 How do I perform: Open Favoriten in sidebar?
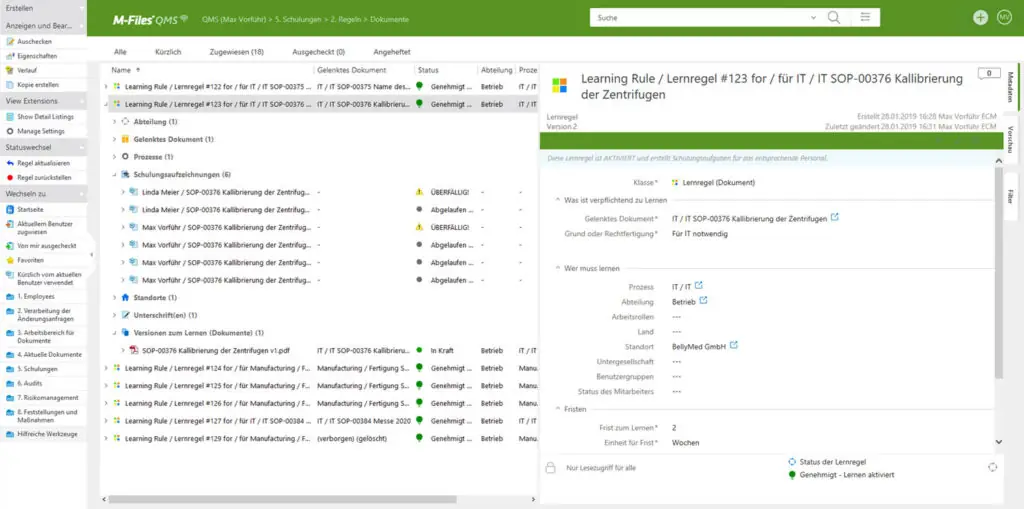click(x=31, y=260)
